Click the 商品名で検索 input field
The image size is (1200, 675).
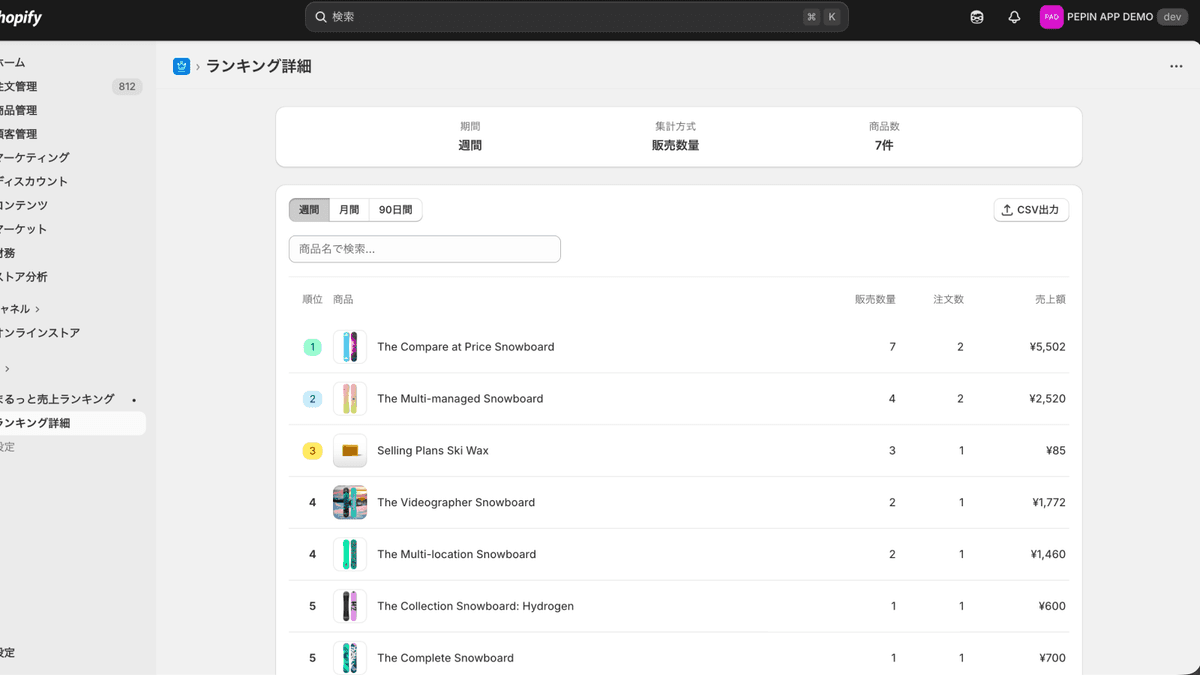point(424,248)
